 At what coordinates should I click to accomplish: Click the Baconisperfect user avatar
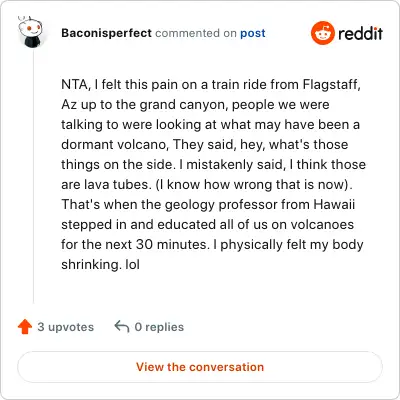point(31,32)
